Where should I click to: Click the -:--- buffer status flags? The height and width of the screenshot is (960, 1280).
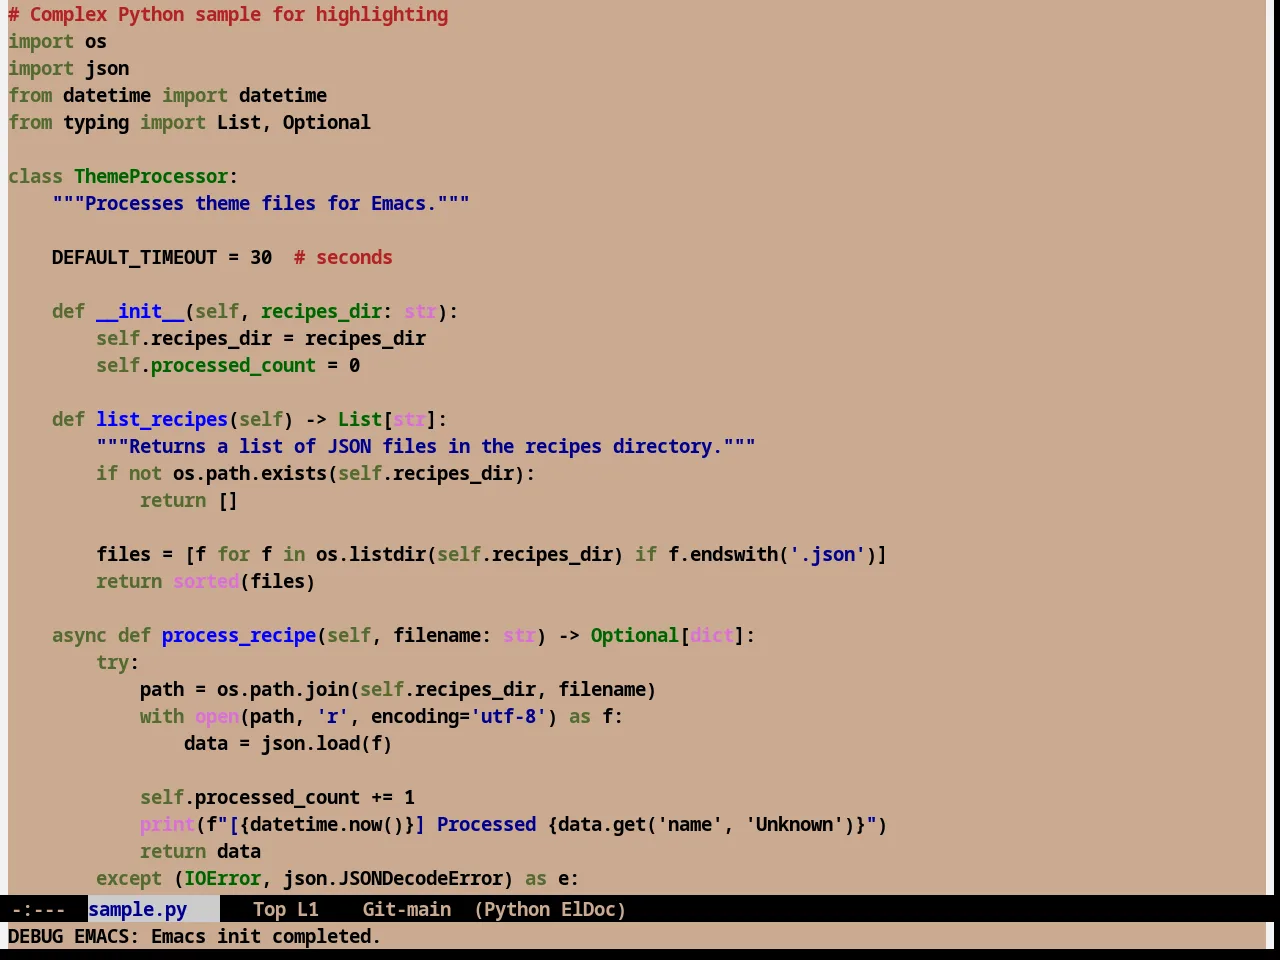37,909
